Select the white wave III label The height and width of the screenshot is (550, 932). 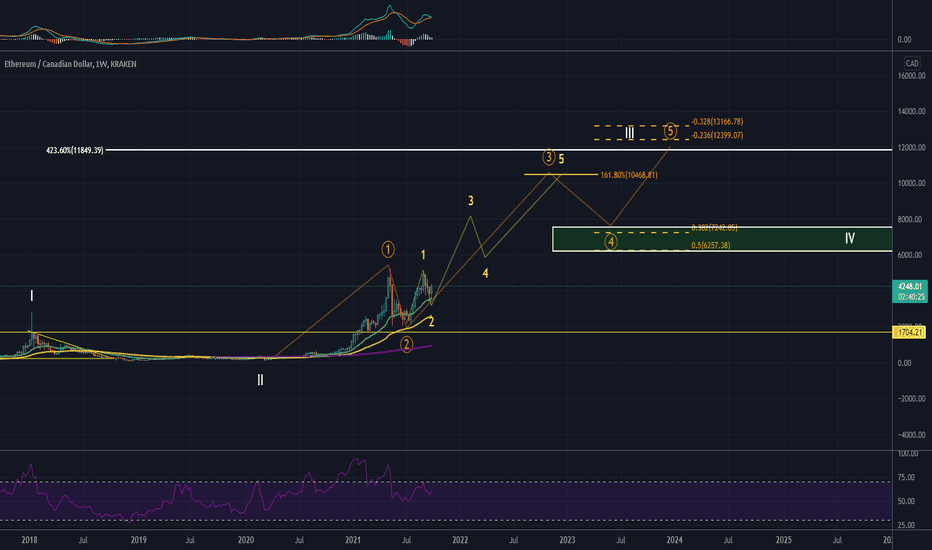[x=629, y=133]
